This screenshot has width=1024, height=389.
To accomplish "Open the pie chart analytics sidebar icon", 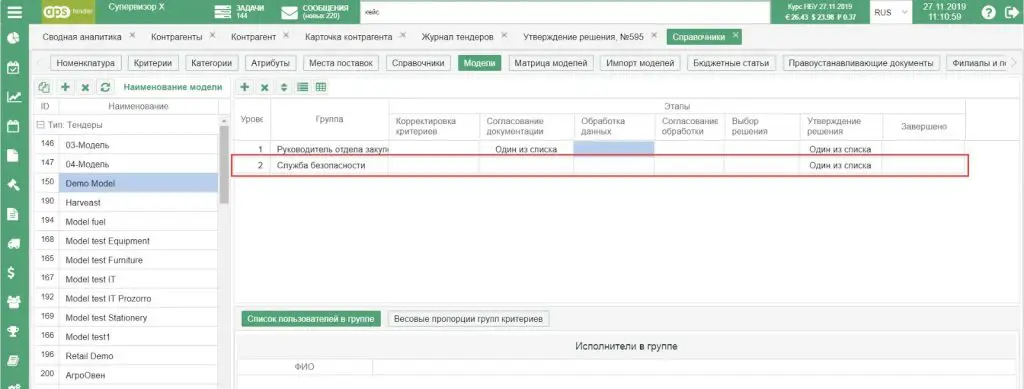I will point(12,38).
